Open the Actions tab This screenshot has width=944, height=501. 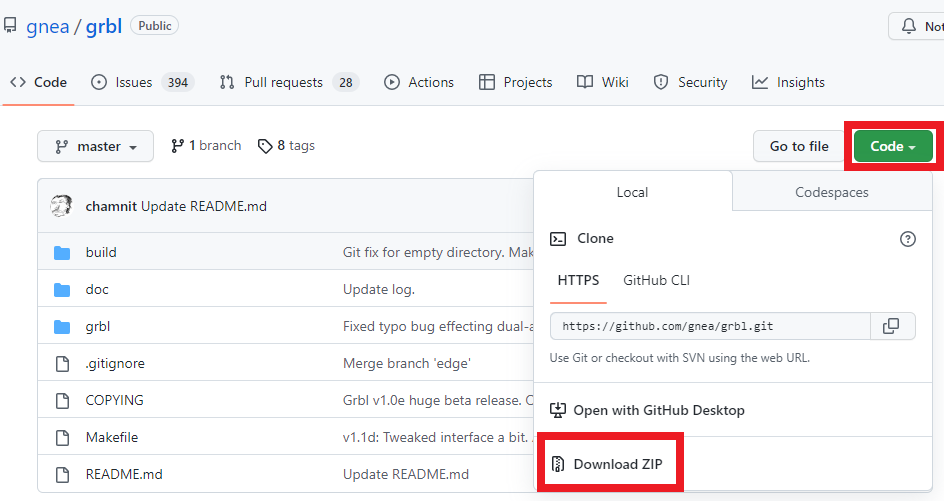pyautogui.click(x=419, y=82)
